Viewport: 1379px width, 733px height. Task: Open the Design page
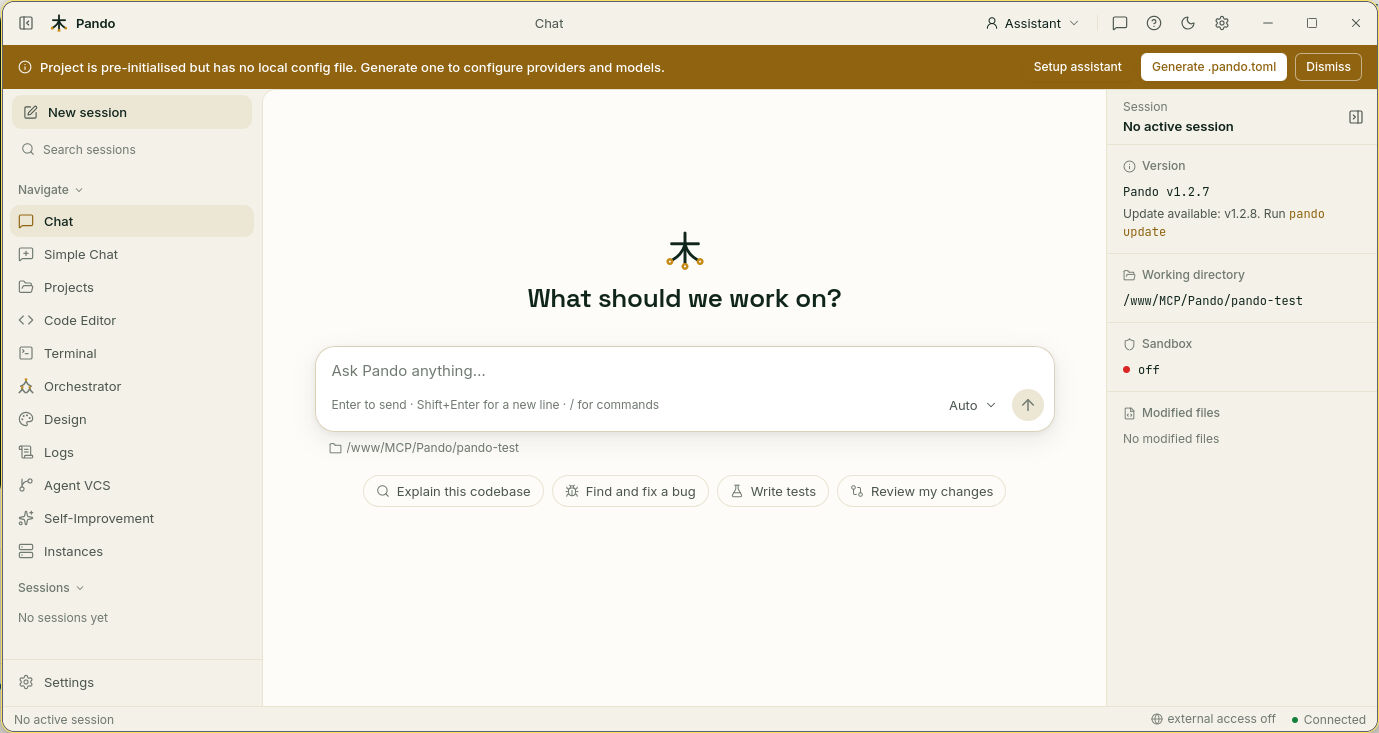click(x=132, y=419)
